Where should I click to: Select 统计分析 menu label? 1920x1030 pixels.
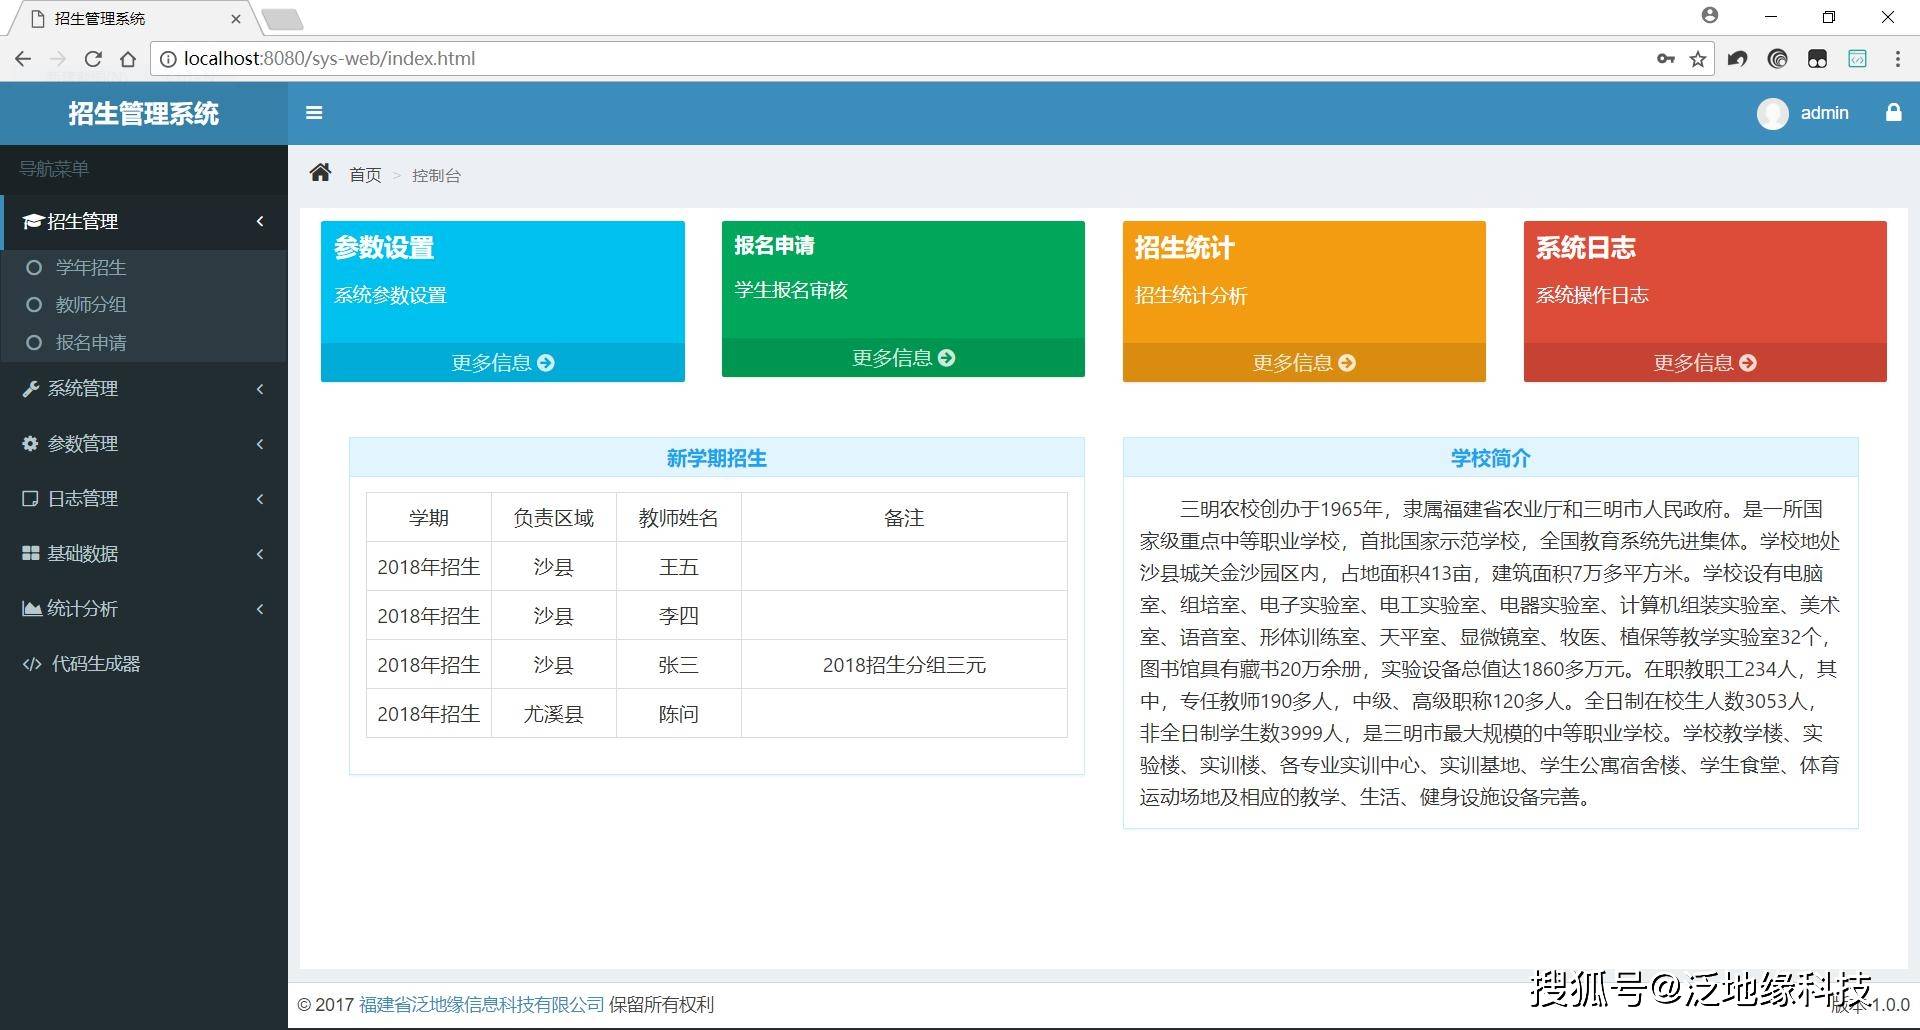[x=83, y=608]
